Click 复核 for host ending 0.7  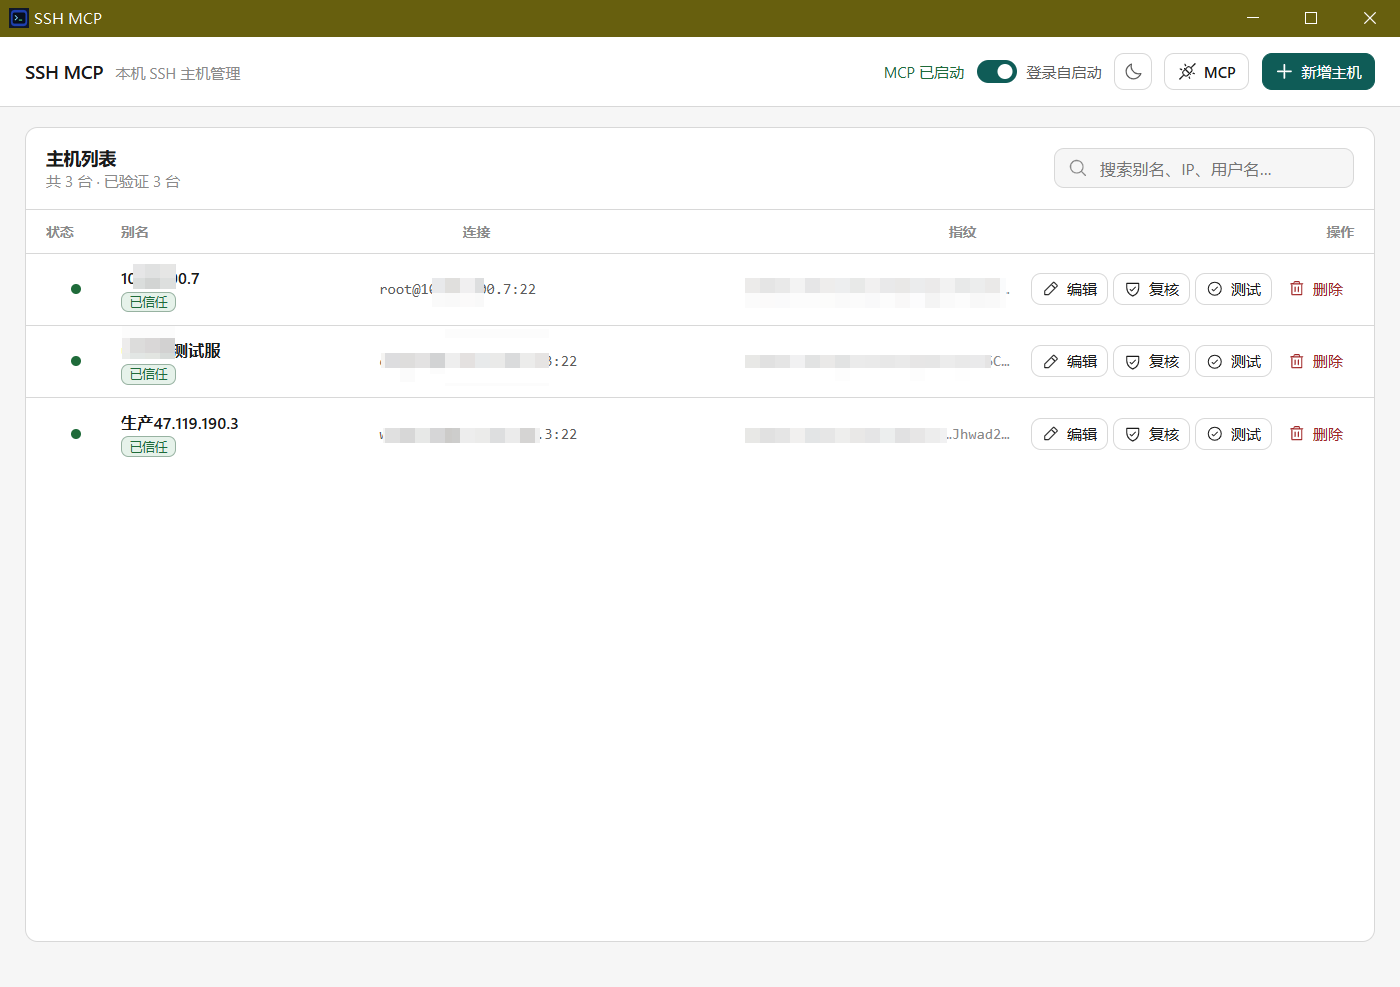[1151, 289]
